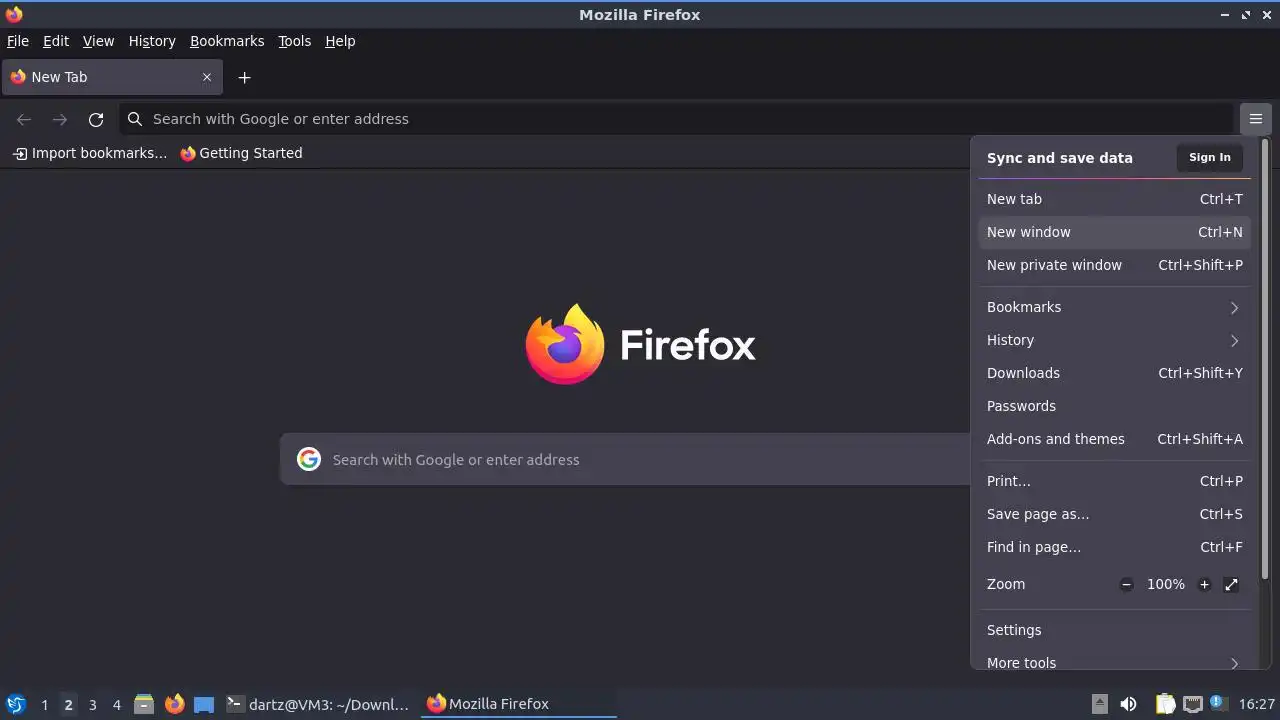
Task: Click the back navigation arrow
Action: point(24,119)
